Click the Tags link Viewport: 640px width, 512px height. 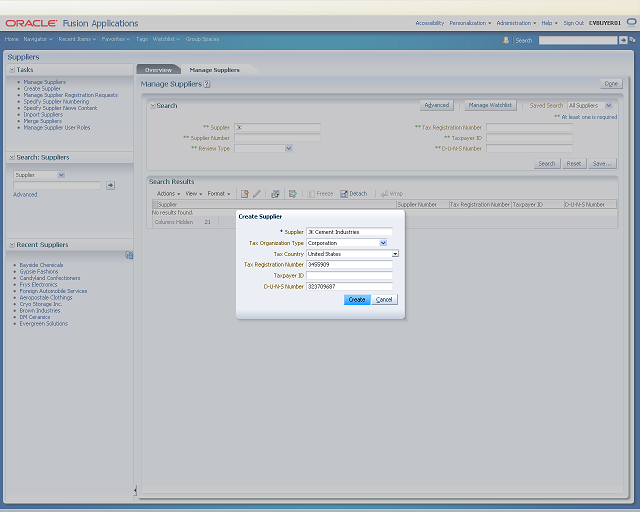[x=142, y=39]
